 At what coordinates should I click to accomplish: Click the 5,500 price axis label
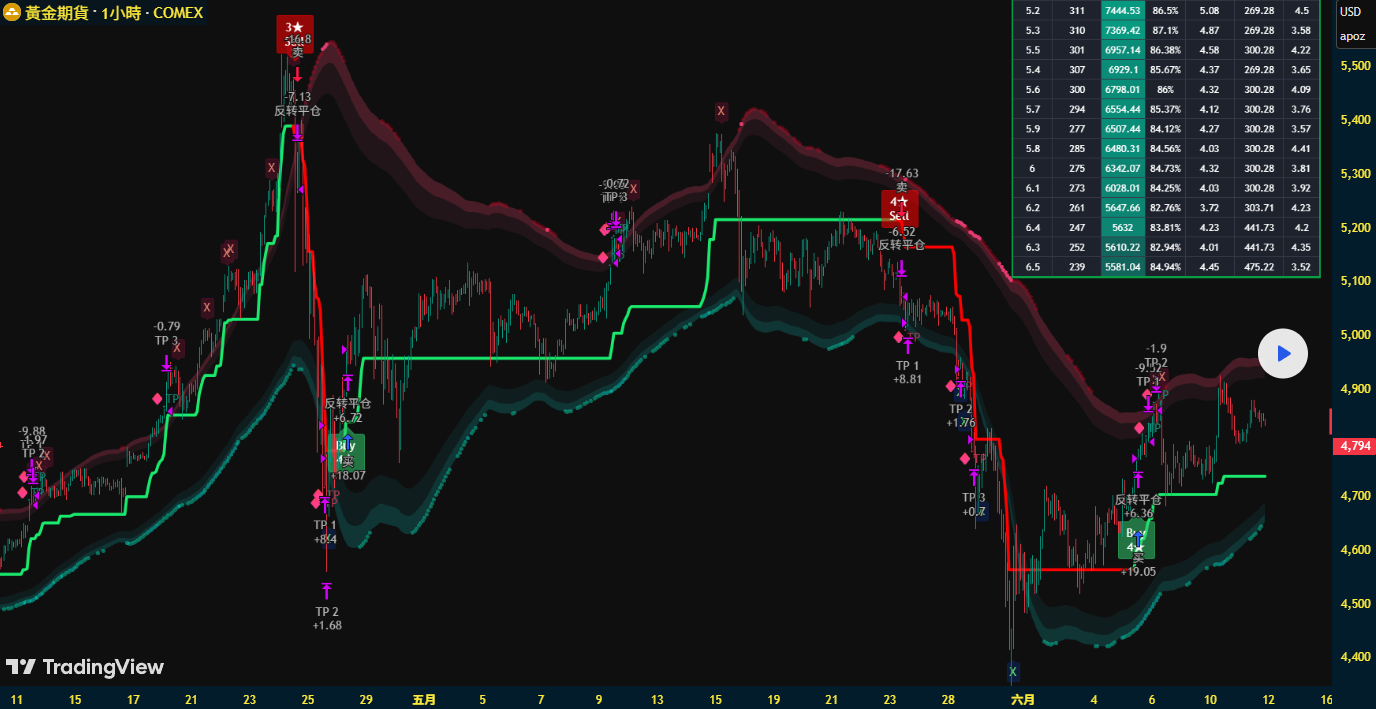(x=1354, y=66)
